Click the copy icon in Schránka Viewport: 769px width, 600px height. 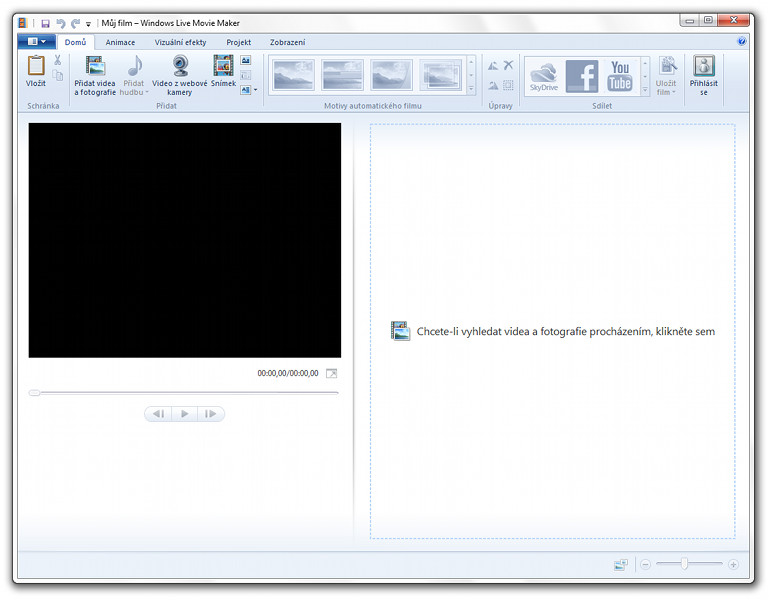[58, 76]
